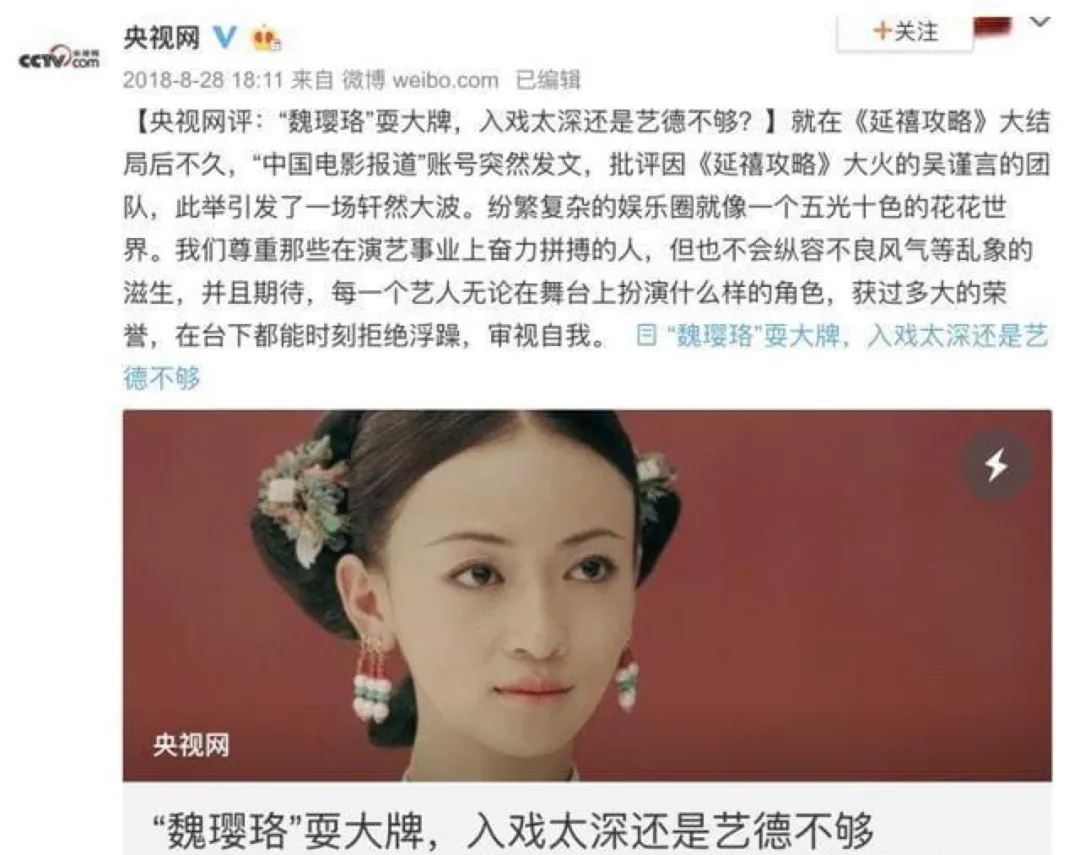Click the article icon before blue link
The height and width of the screenshot is (855, 1080).
tap(646, 336)
